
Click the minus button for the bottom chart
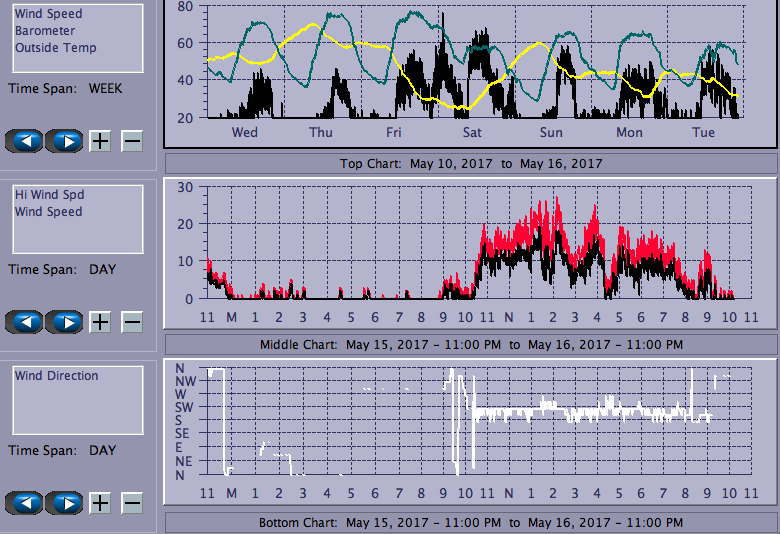click(132, 502)
